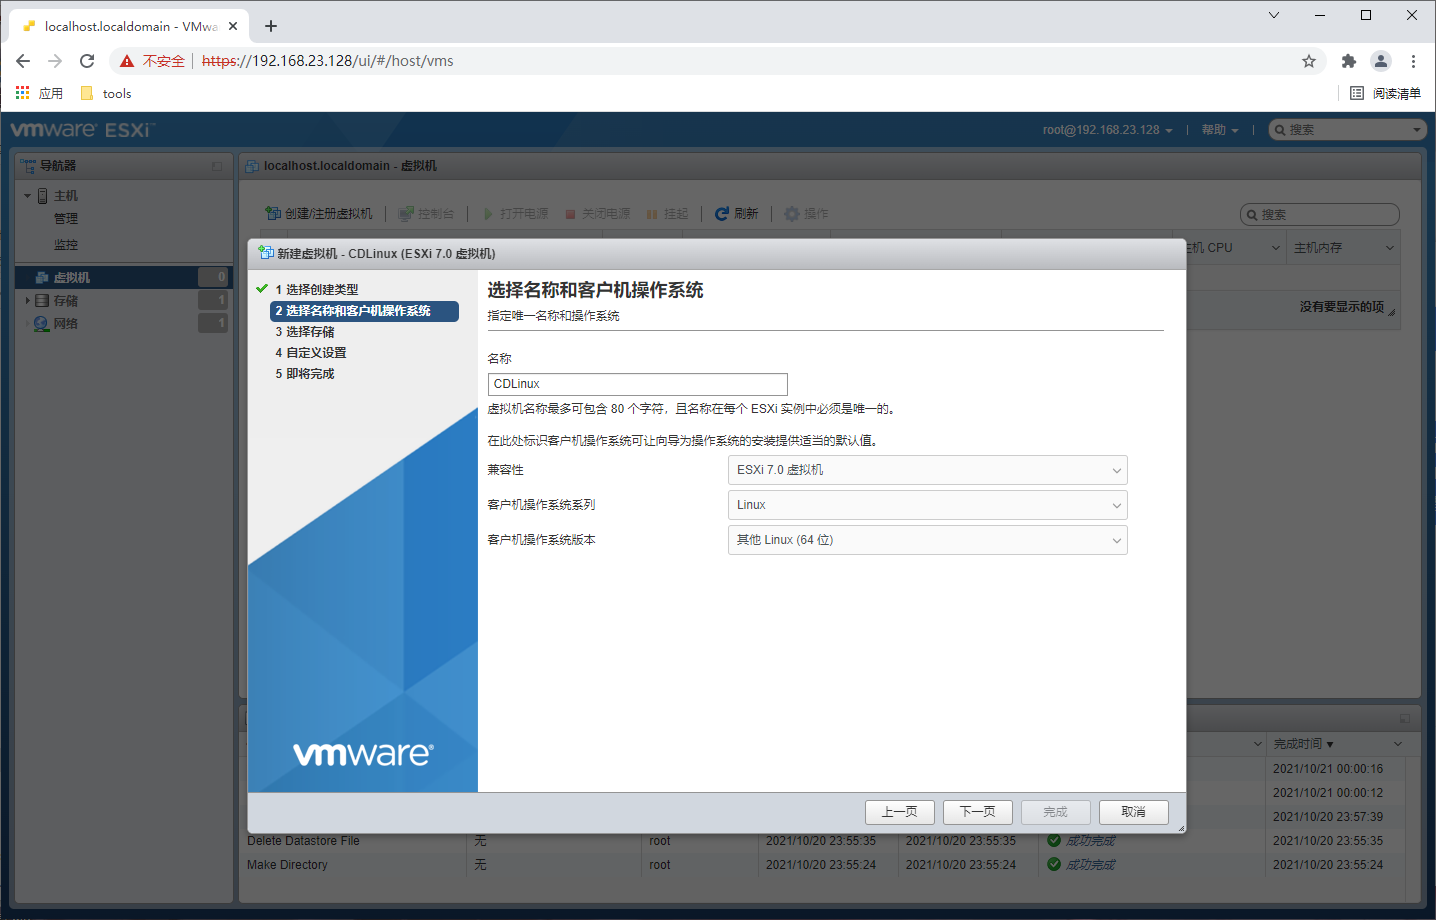Viewport: 1436px width, 920px height.
Task: Click the localhost.localdomain - 虚拟机 panel title
Action: click(x=350, y=166)
